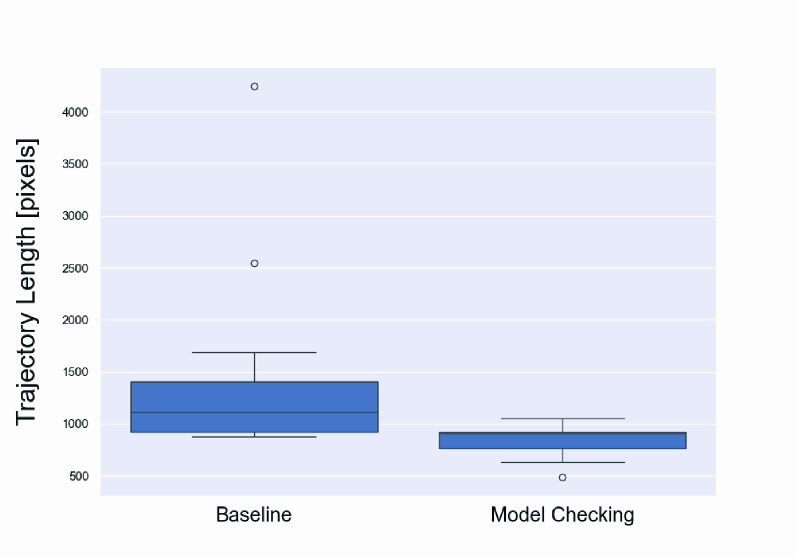Click the Model Checking outlier point below 500
The image size is (797, 558).
[x=562, y=478]
